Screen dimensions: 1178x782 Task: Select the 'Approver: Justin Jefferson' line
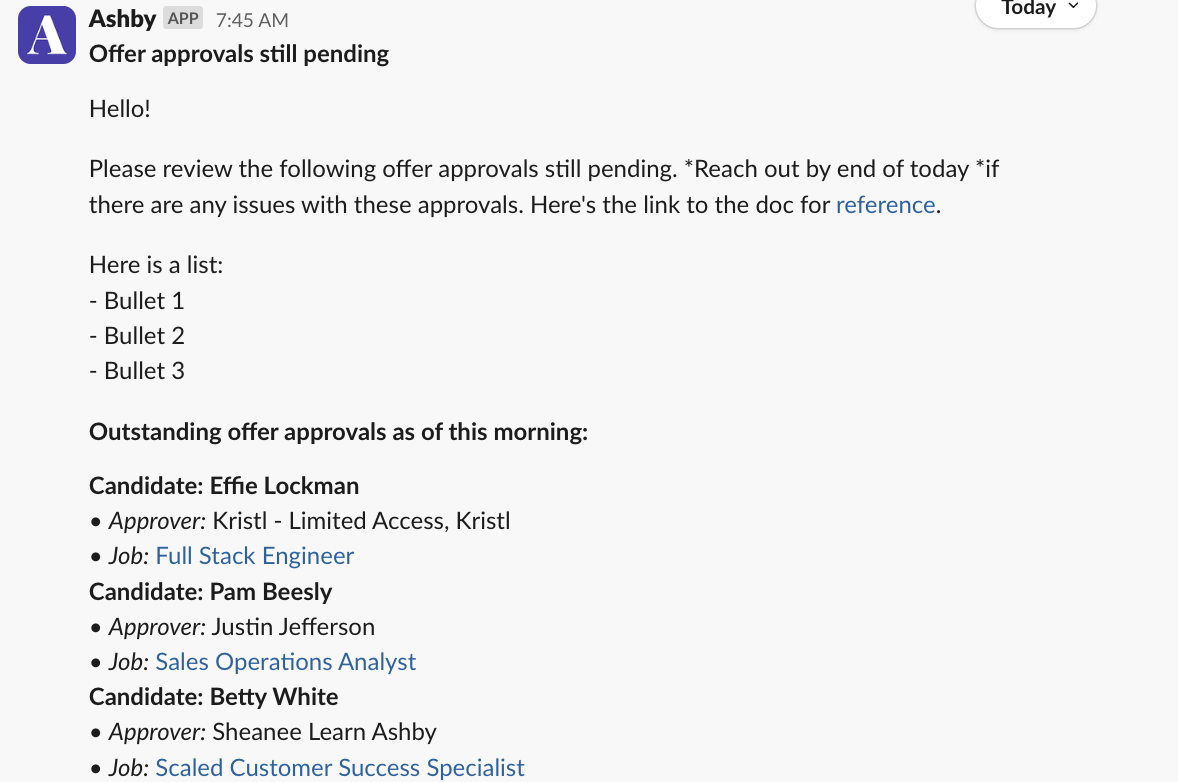point(232,627)
